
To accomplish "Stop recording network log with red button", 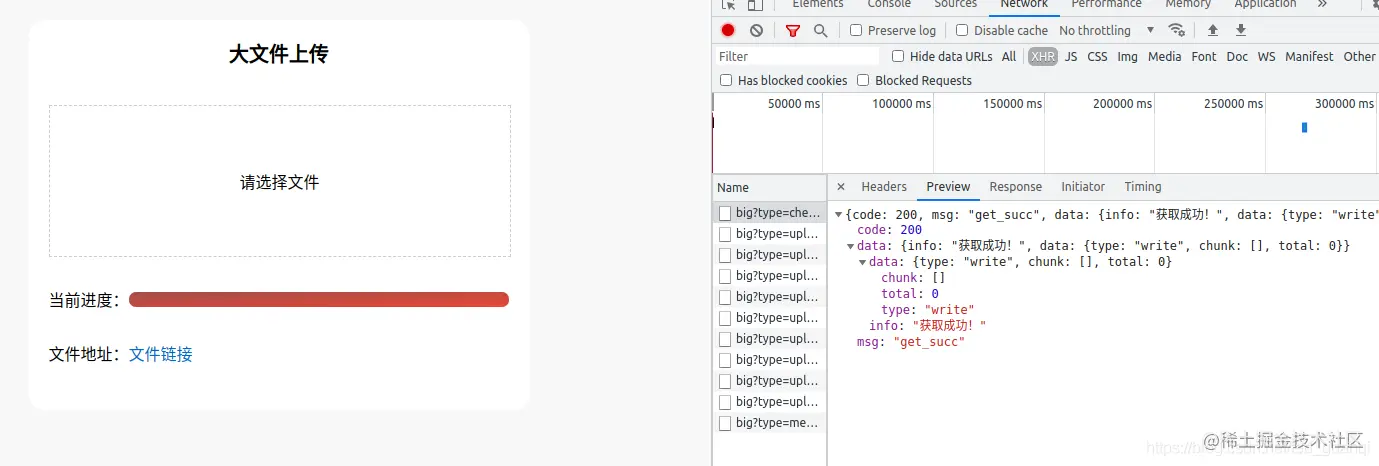I will point(728,31).
